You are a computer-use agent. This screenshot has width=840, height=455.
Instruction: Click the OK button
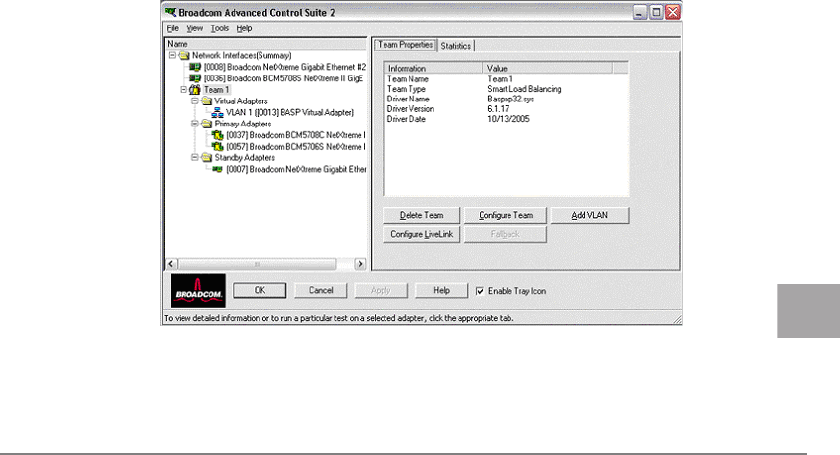point(260,290)
